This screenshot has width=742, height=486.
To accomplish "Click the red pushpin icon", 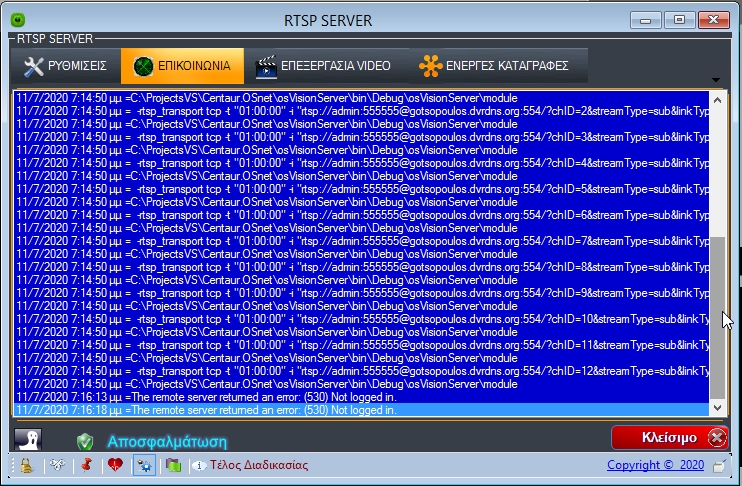I will pos(86,465).
